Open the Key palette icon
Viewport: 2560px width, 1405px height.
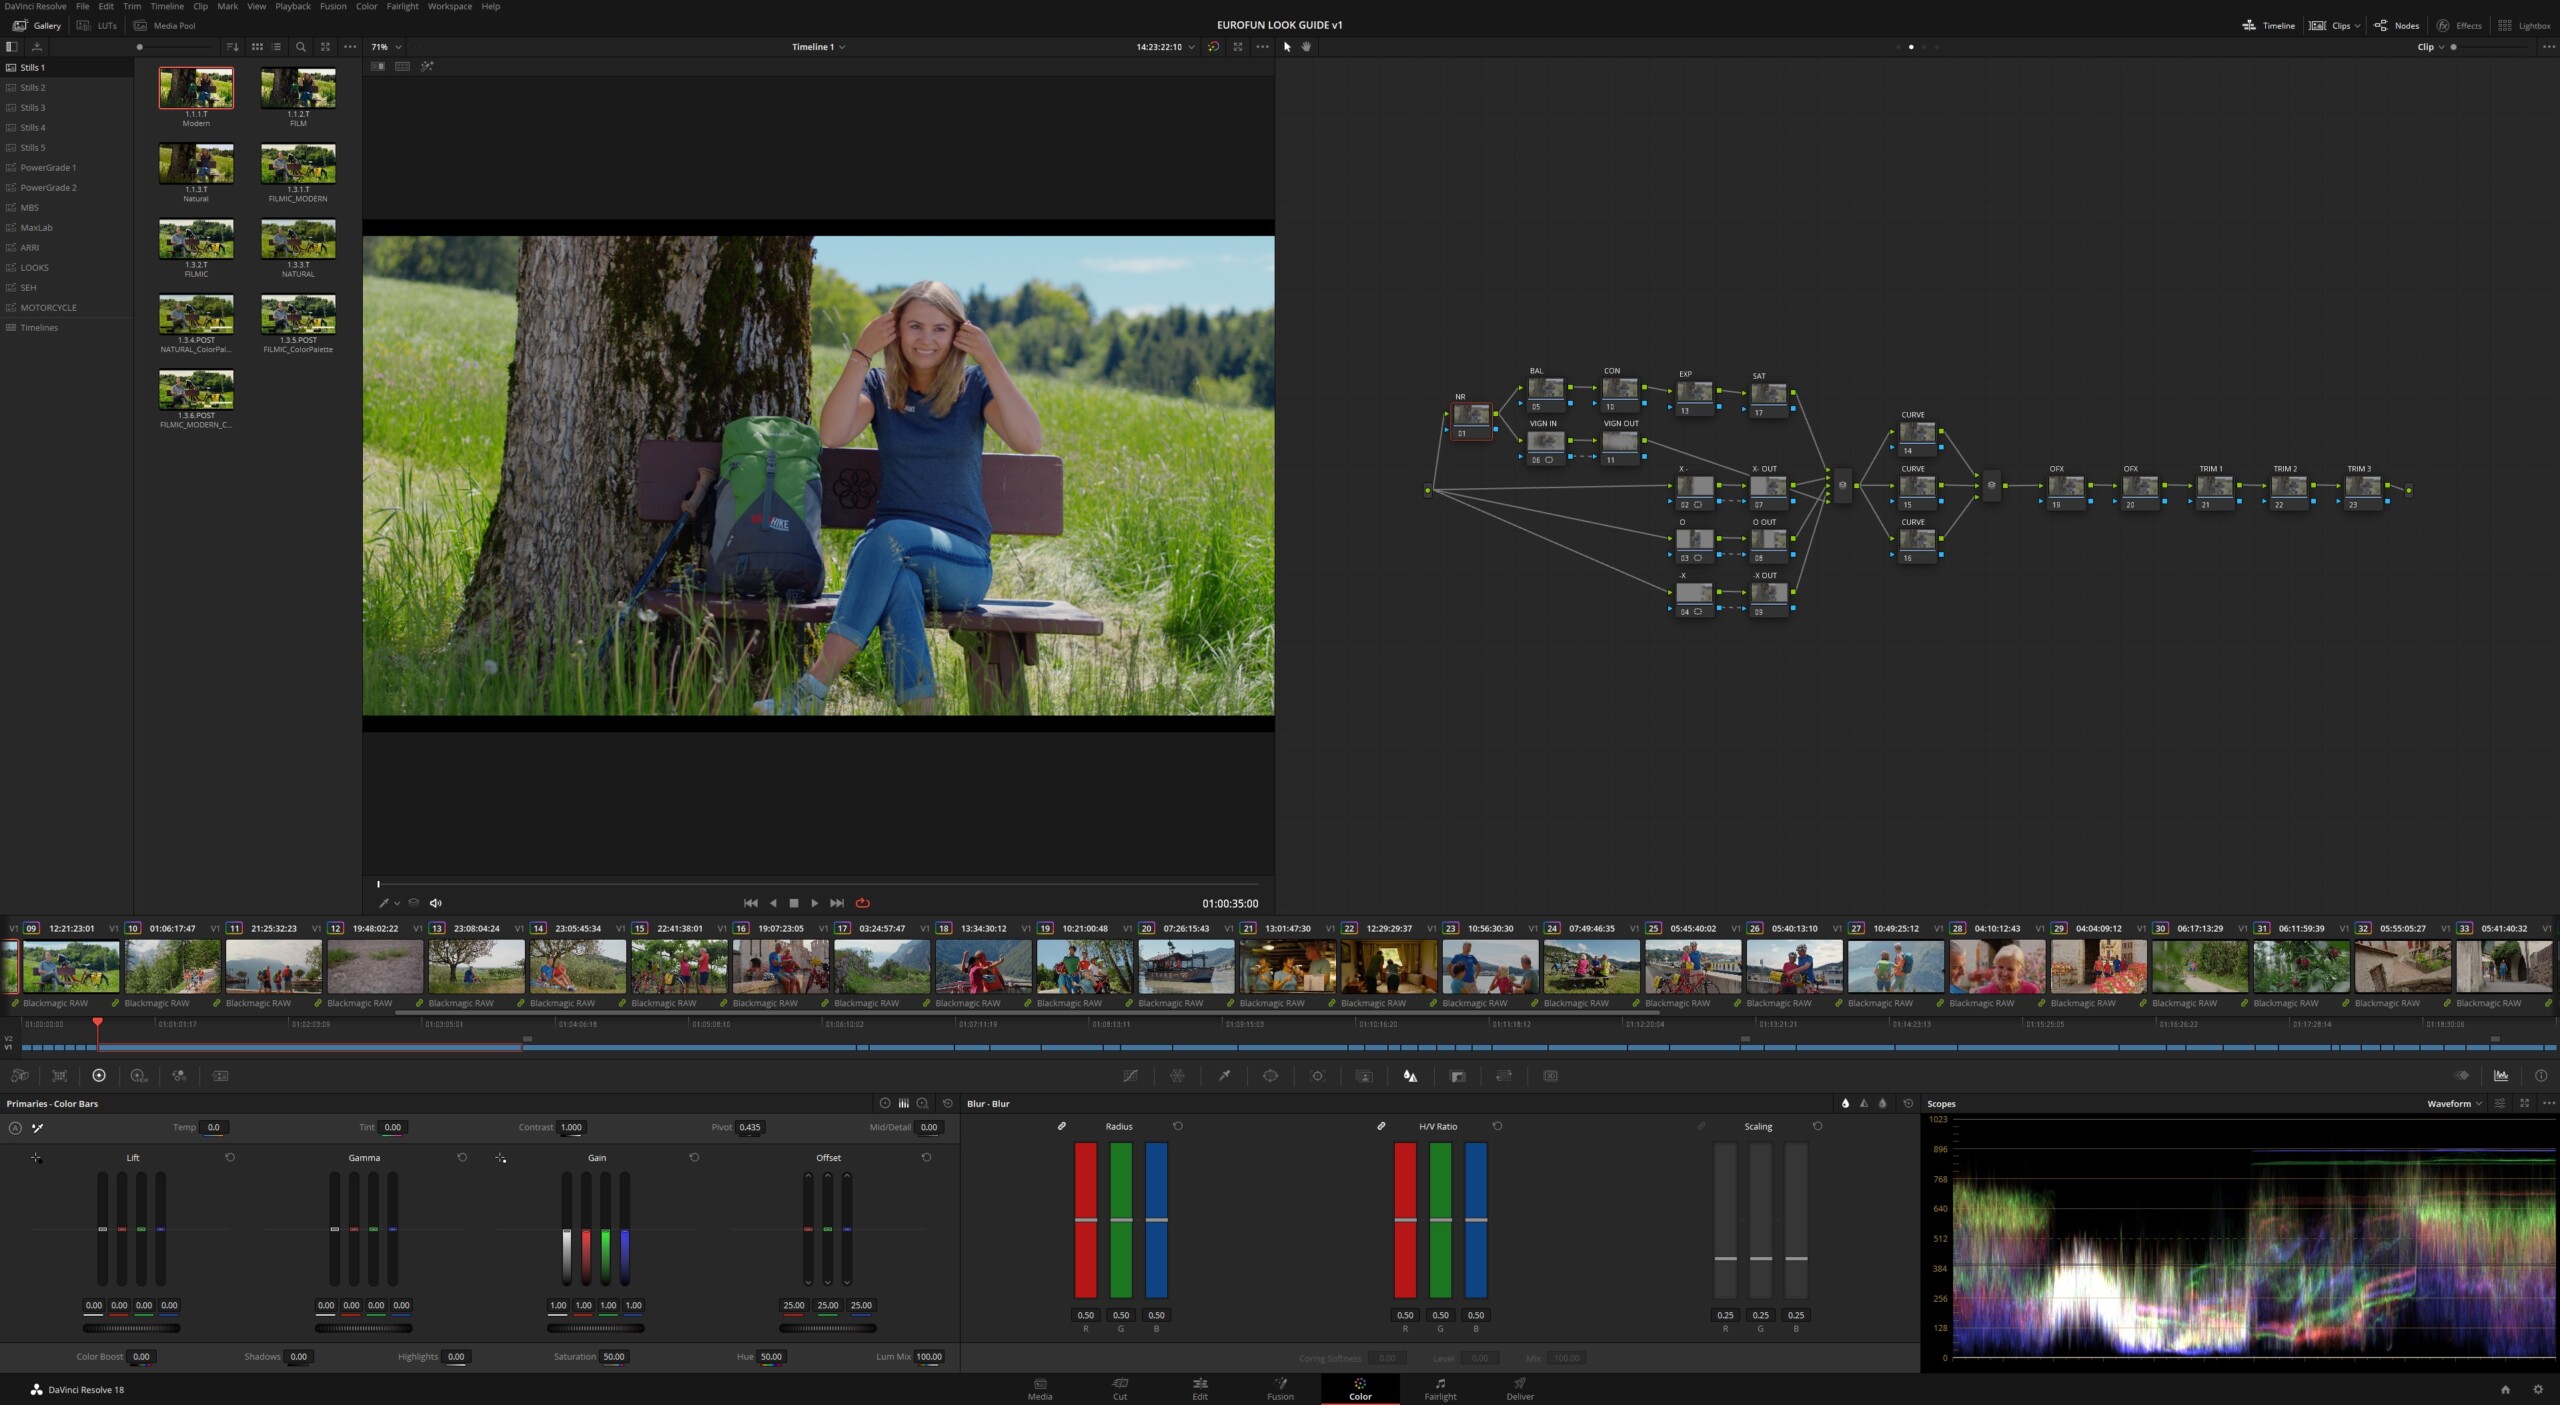click(x=1457, y=1076)
